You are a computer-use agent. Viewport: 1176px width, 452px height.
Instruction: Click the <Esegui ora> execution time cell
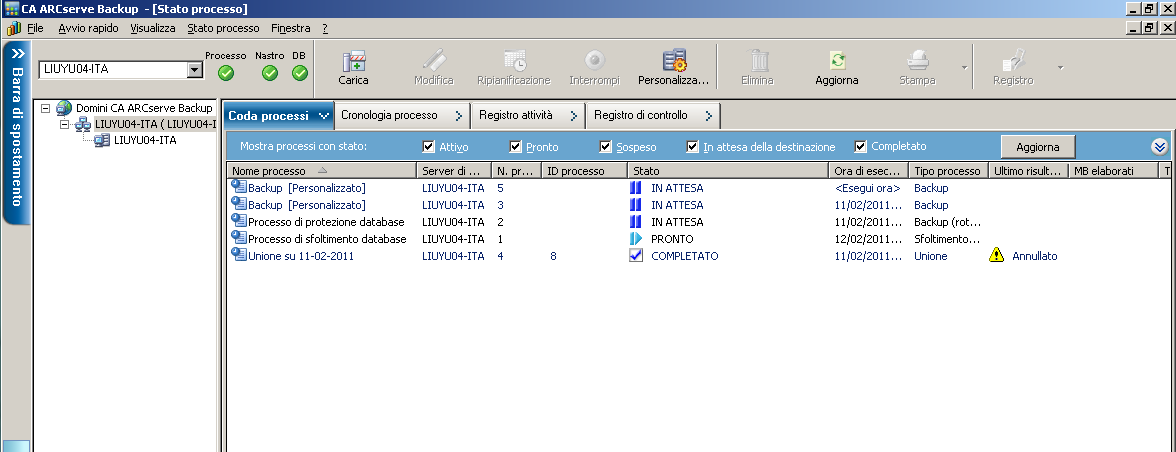[x=867, y=188]
